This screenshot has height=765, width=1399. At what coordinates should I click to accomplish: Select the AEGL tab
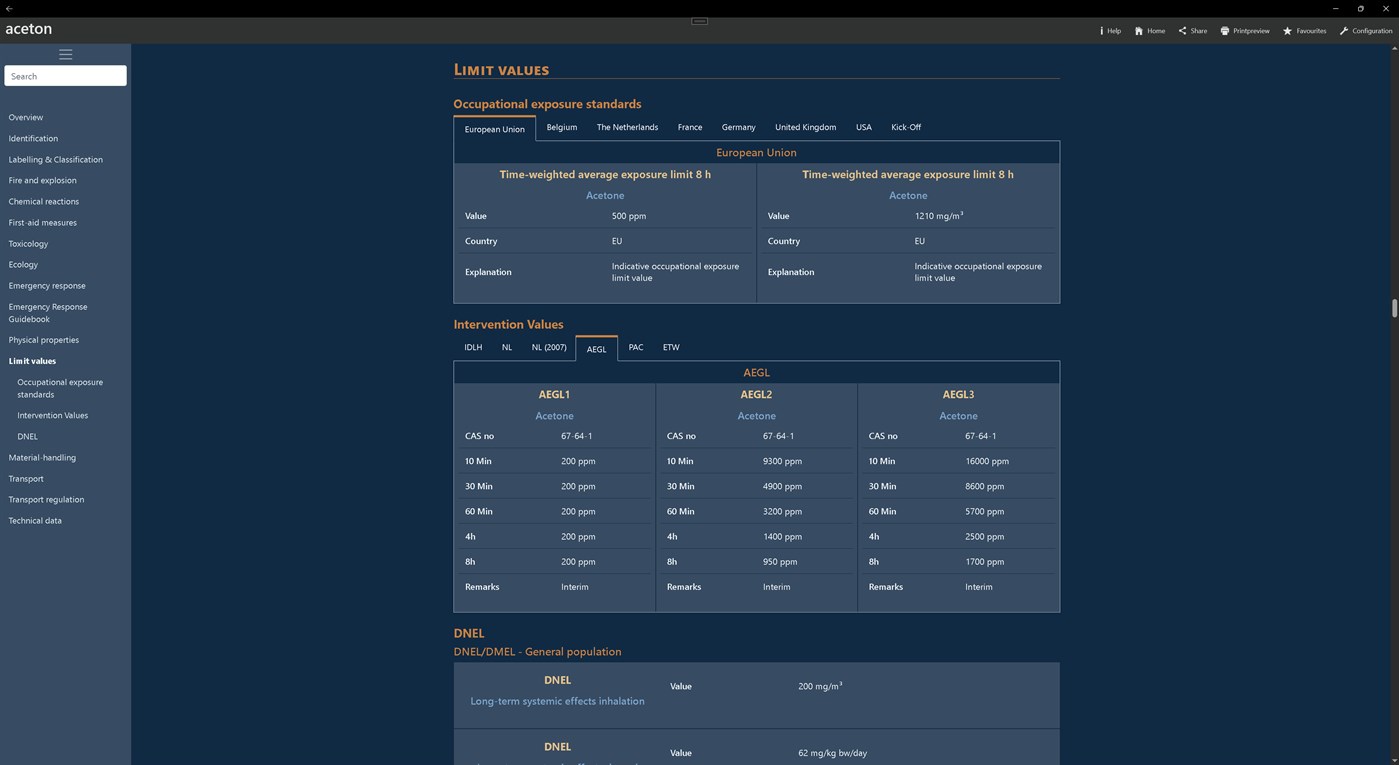tap(596, 349)
